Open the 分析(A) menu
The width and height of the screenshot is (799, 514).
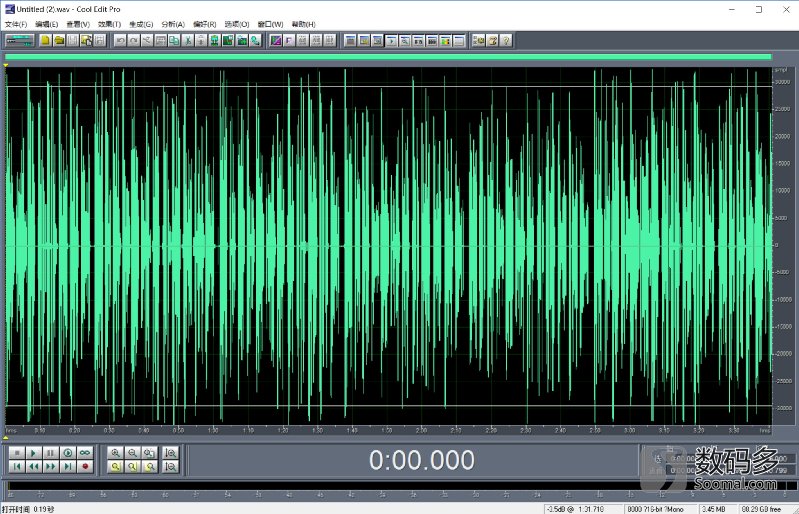click(x=173, y=23)
